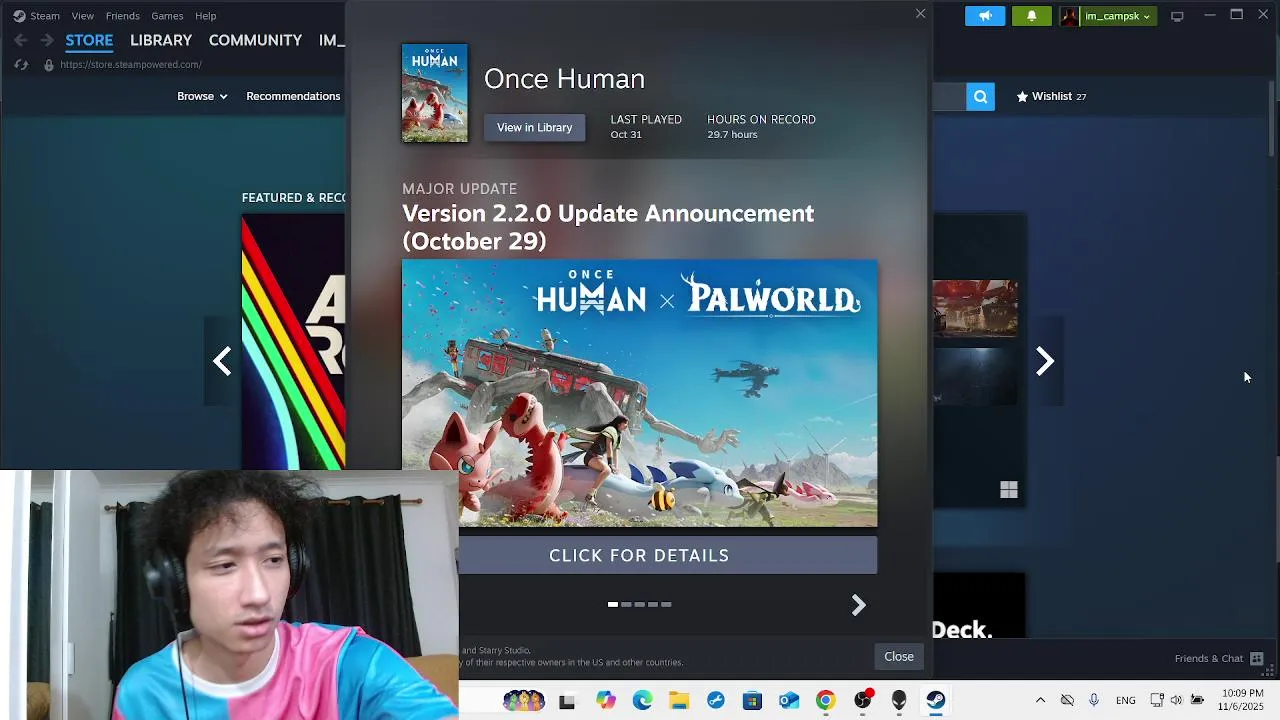The width and height of the screenshot is (1280, 720).
Task: Click the ENG language indicator
Action: [x=1125, y=700]
